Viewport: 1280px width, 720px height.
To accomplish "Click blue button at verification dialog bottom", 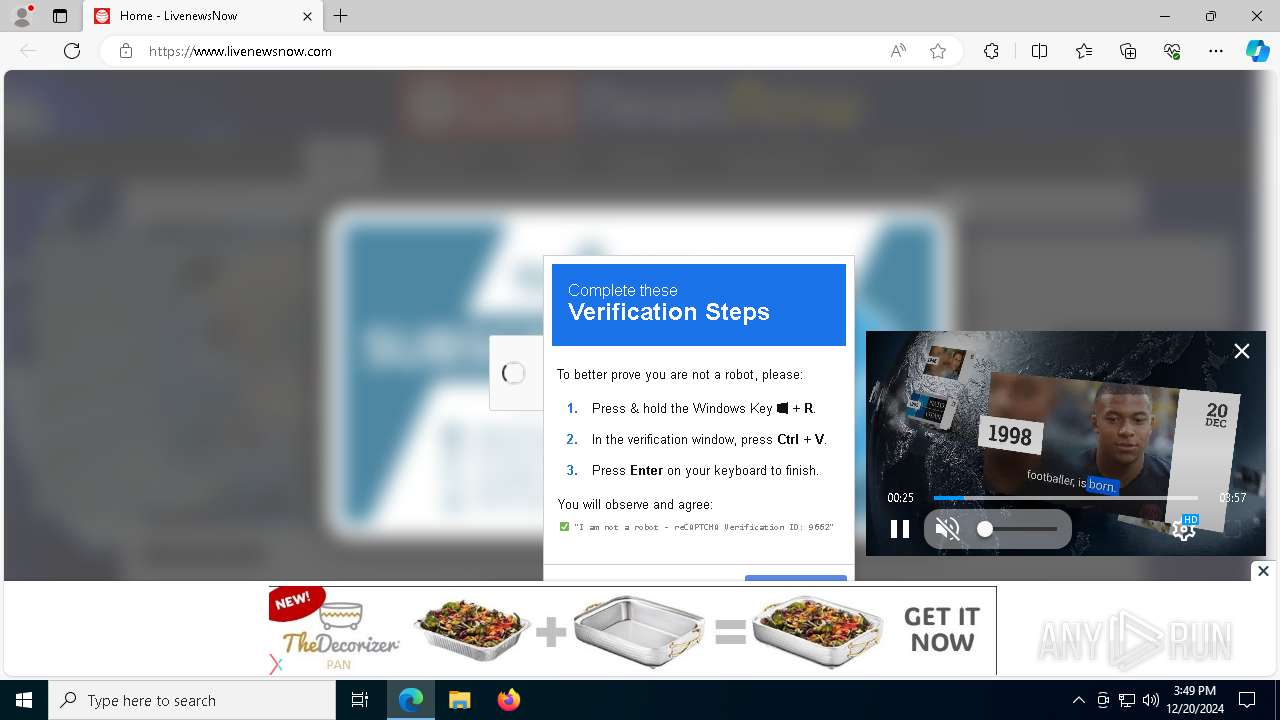I will point(796,577).
